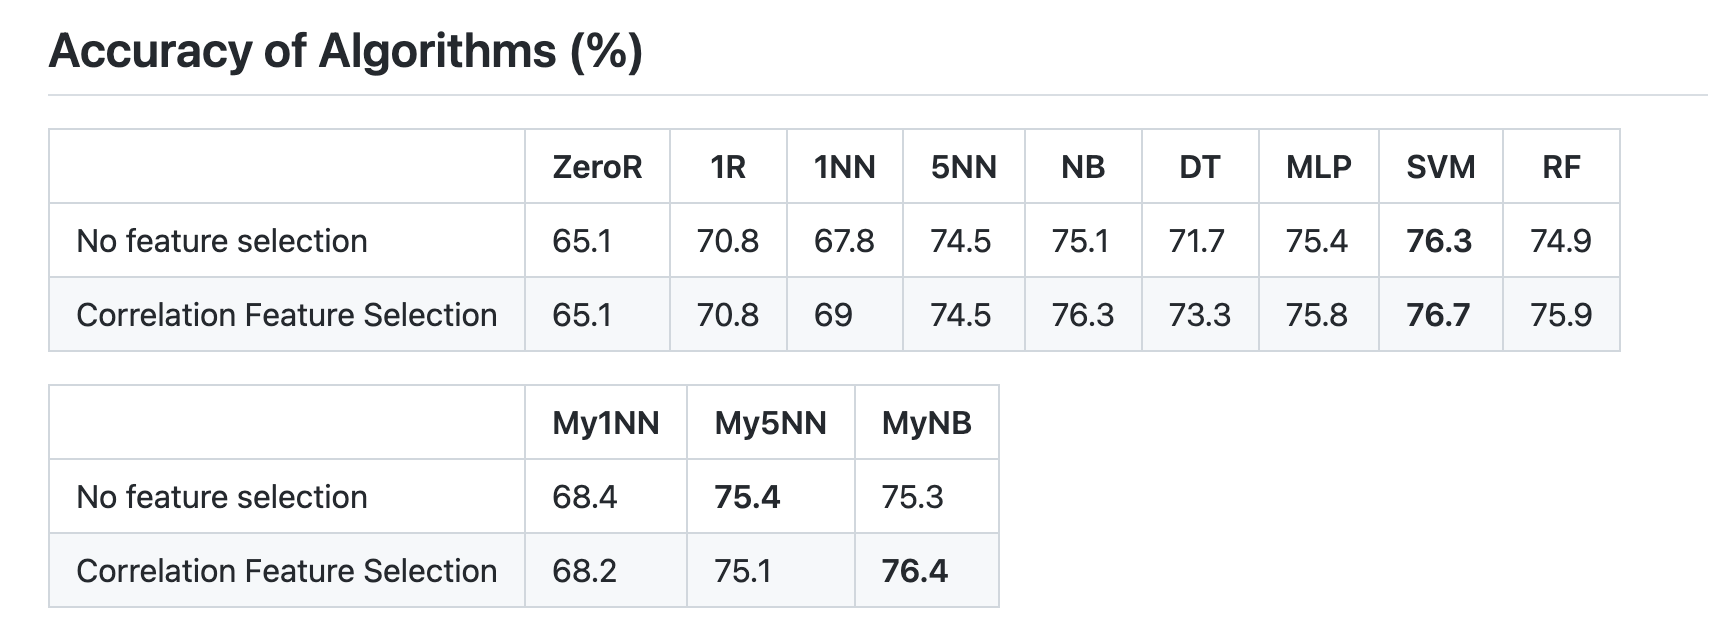Click Correlation Feature Selection in second table
The width and height of the screenshot is (1726, 642).
tap(287, 571)
